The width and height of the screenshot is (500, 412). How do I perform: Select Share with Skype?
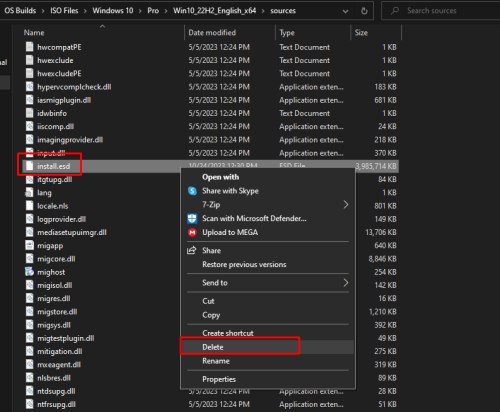click(x=268, y=191)
